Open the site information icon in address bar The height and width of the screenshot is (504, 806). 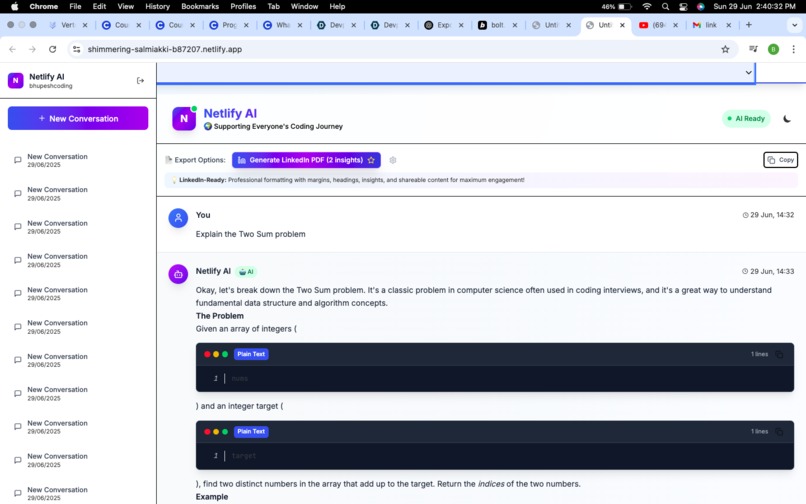click(x=77, y=49)
